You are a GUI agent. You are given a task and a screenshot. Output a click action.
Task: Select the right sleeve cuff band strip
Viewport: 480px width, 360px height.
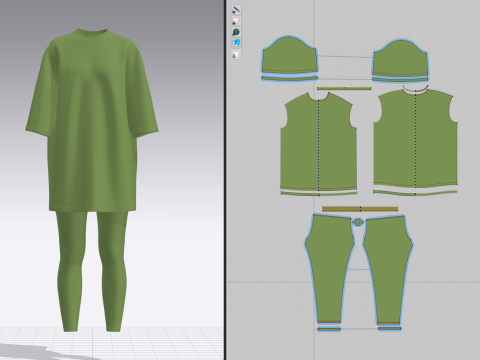tap(400, 79)
